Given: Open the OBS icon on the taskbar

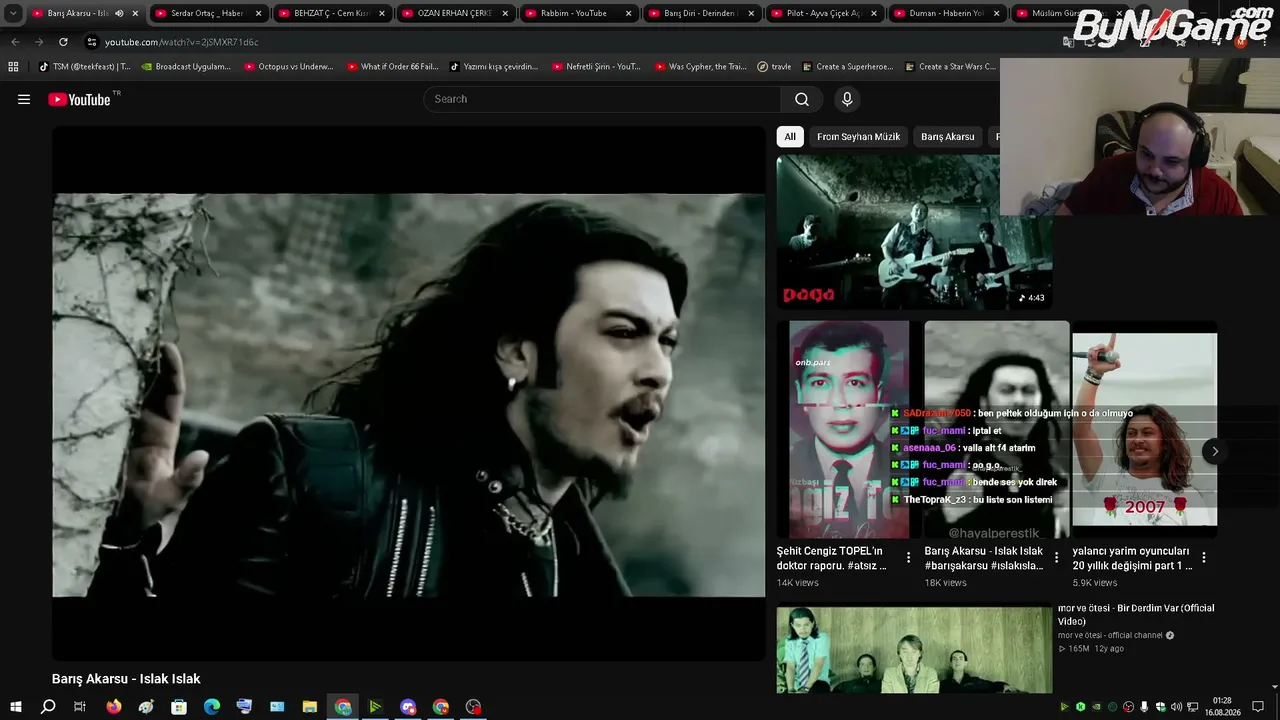Looking at the screenshot, I should pyautogui.click(x=474, y=707).
